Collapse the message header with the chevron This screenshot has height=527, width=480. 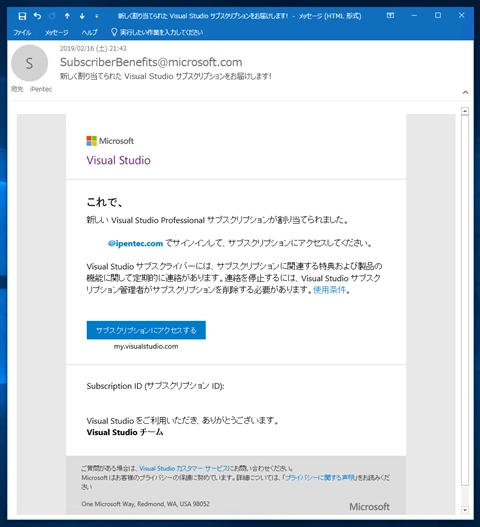465,92
